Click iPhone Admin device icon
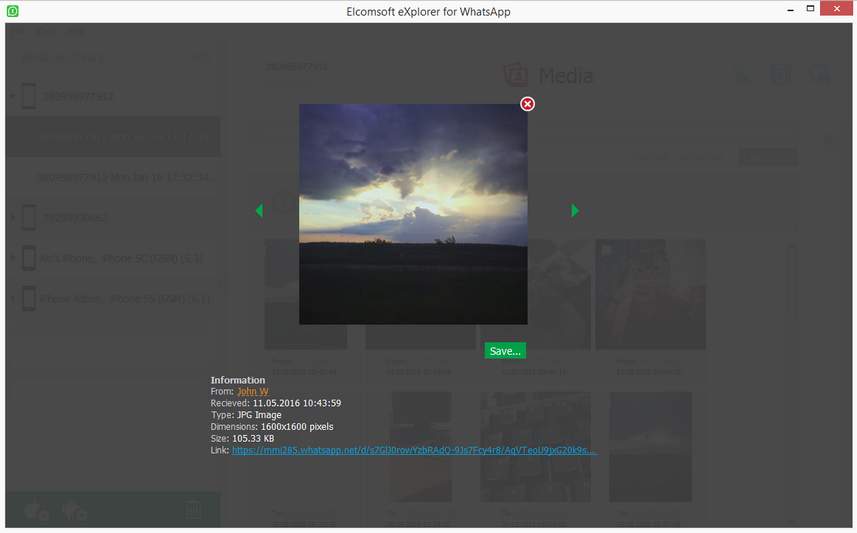This screenshot has height=533, width=857. pos(29,298)
